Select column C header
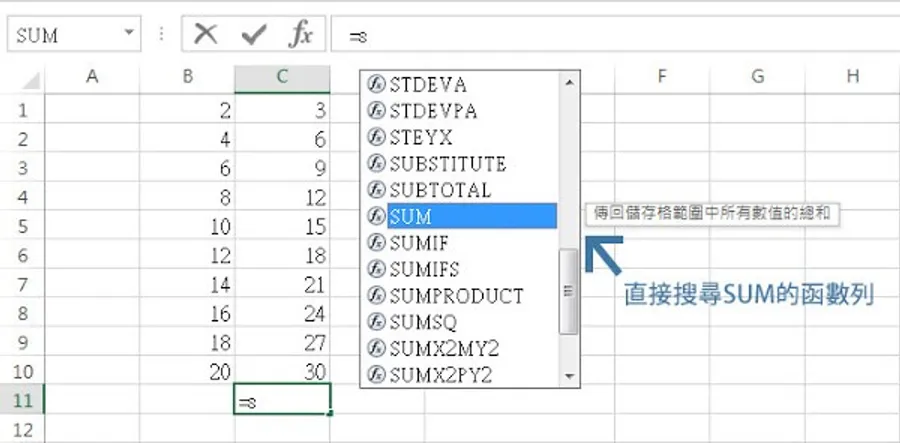This screenshot has height=443, width=900. point(282,77)
